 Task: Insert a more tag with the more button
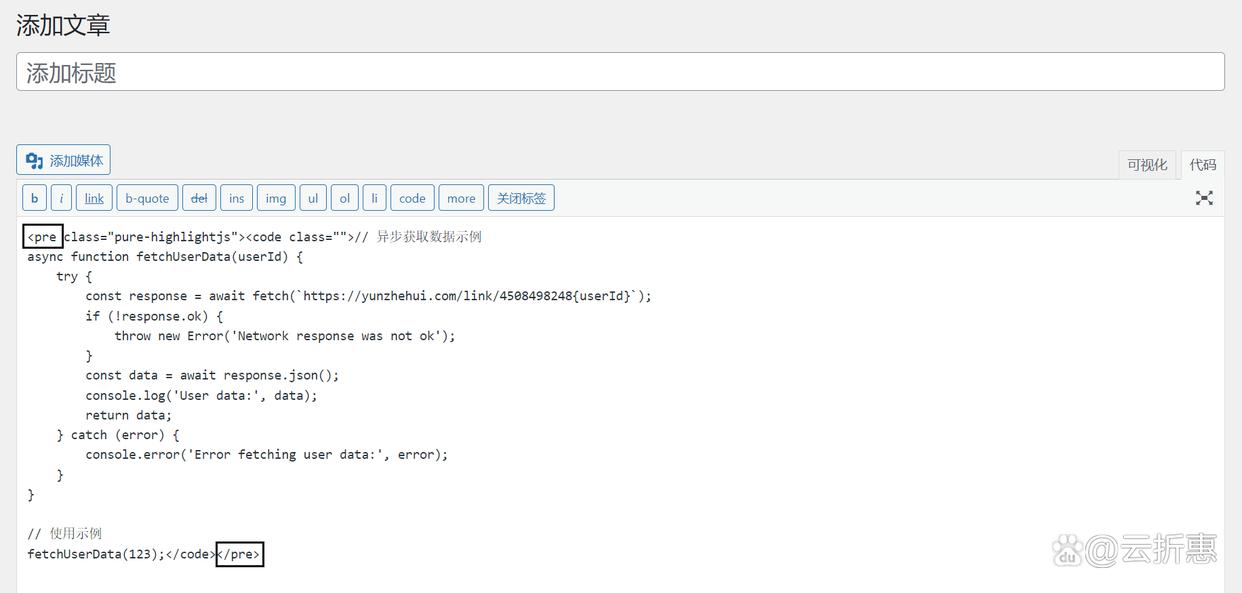pos(460,197)
